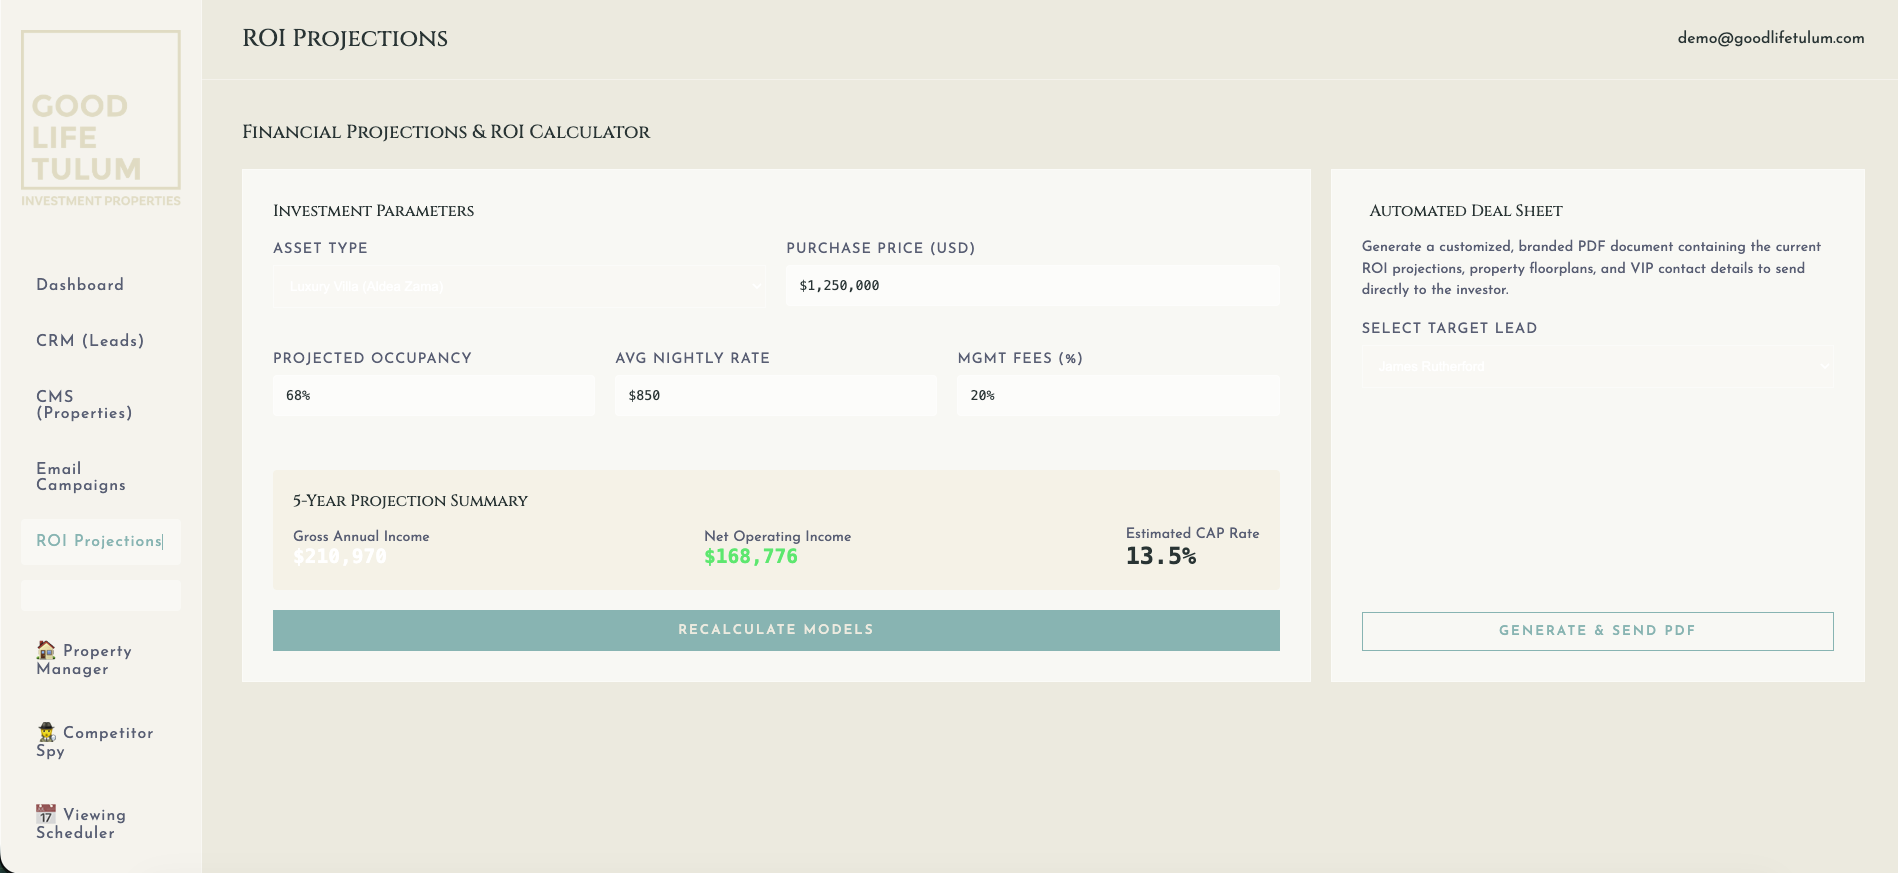
Task: Go to Dashboard in the sidebar
Action: tap(80, 285)
